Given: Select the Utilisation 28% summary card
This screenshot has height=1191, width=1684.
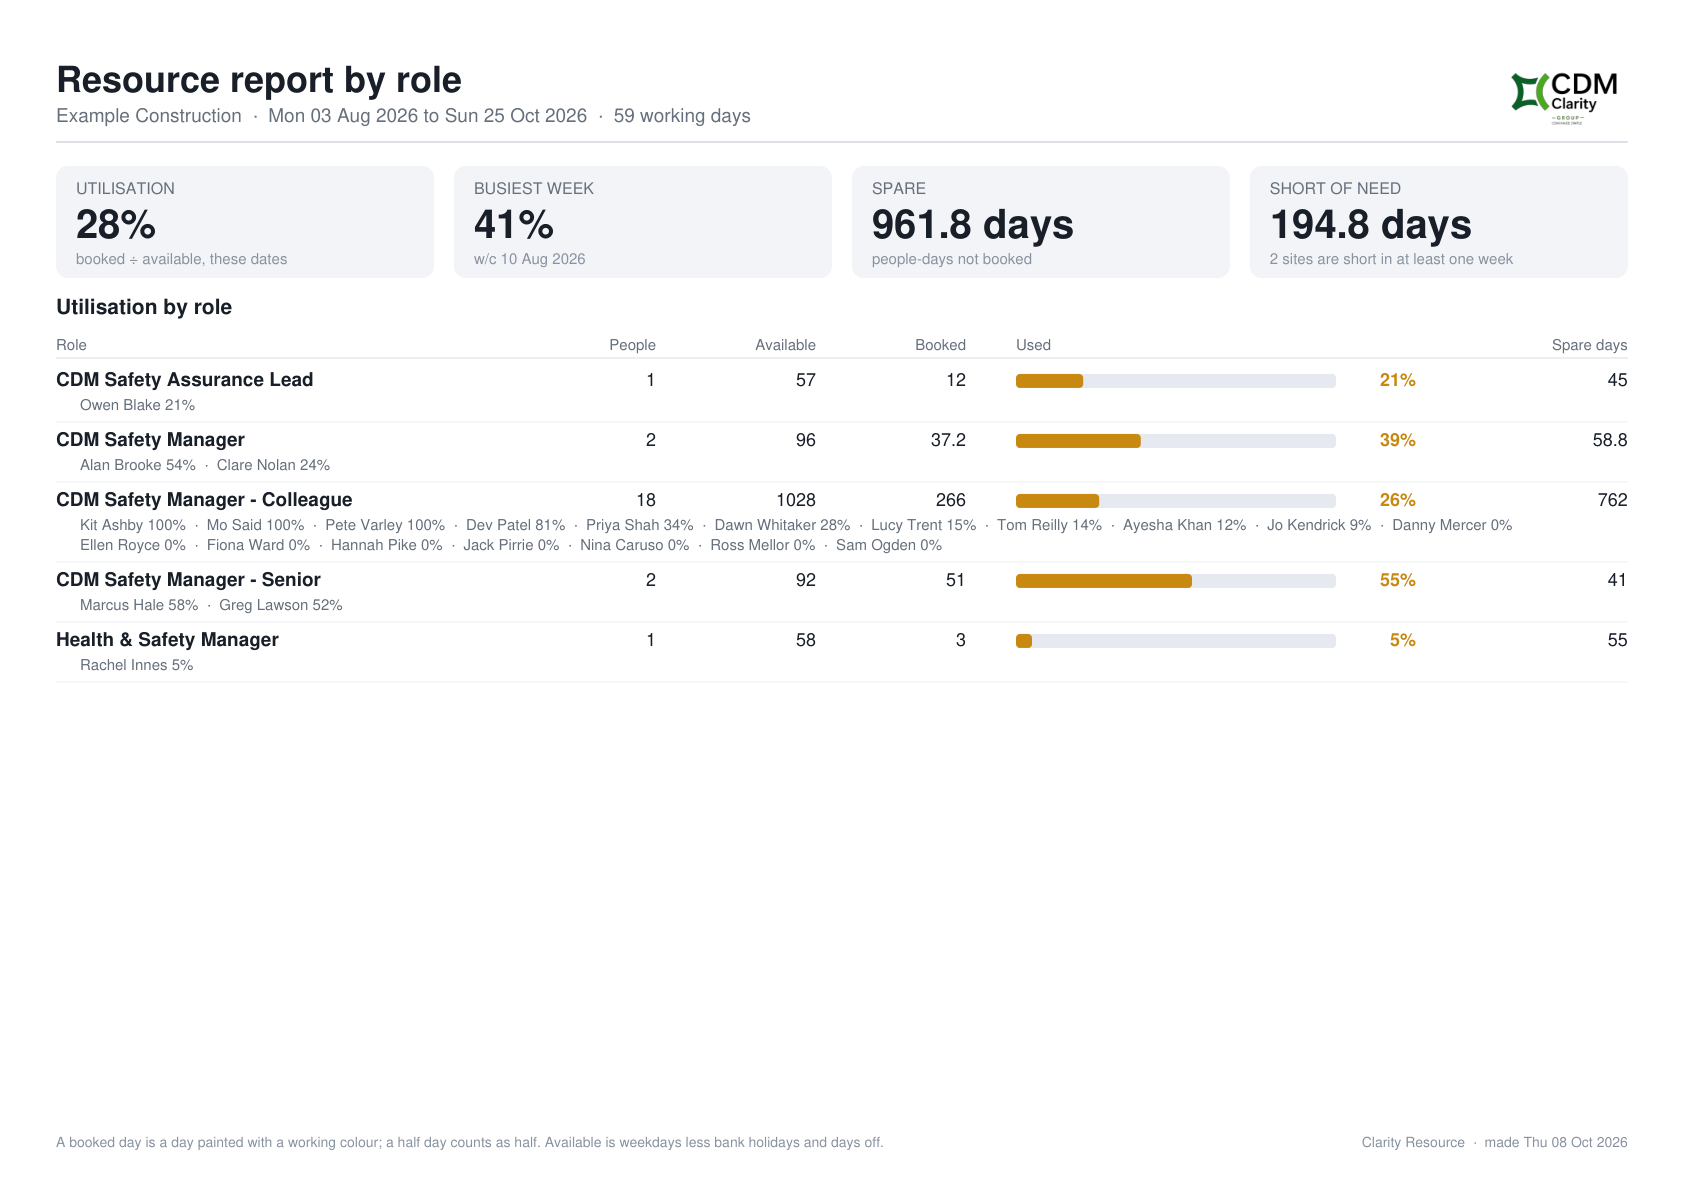Looking at the screenshot, I should point(245,222).
